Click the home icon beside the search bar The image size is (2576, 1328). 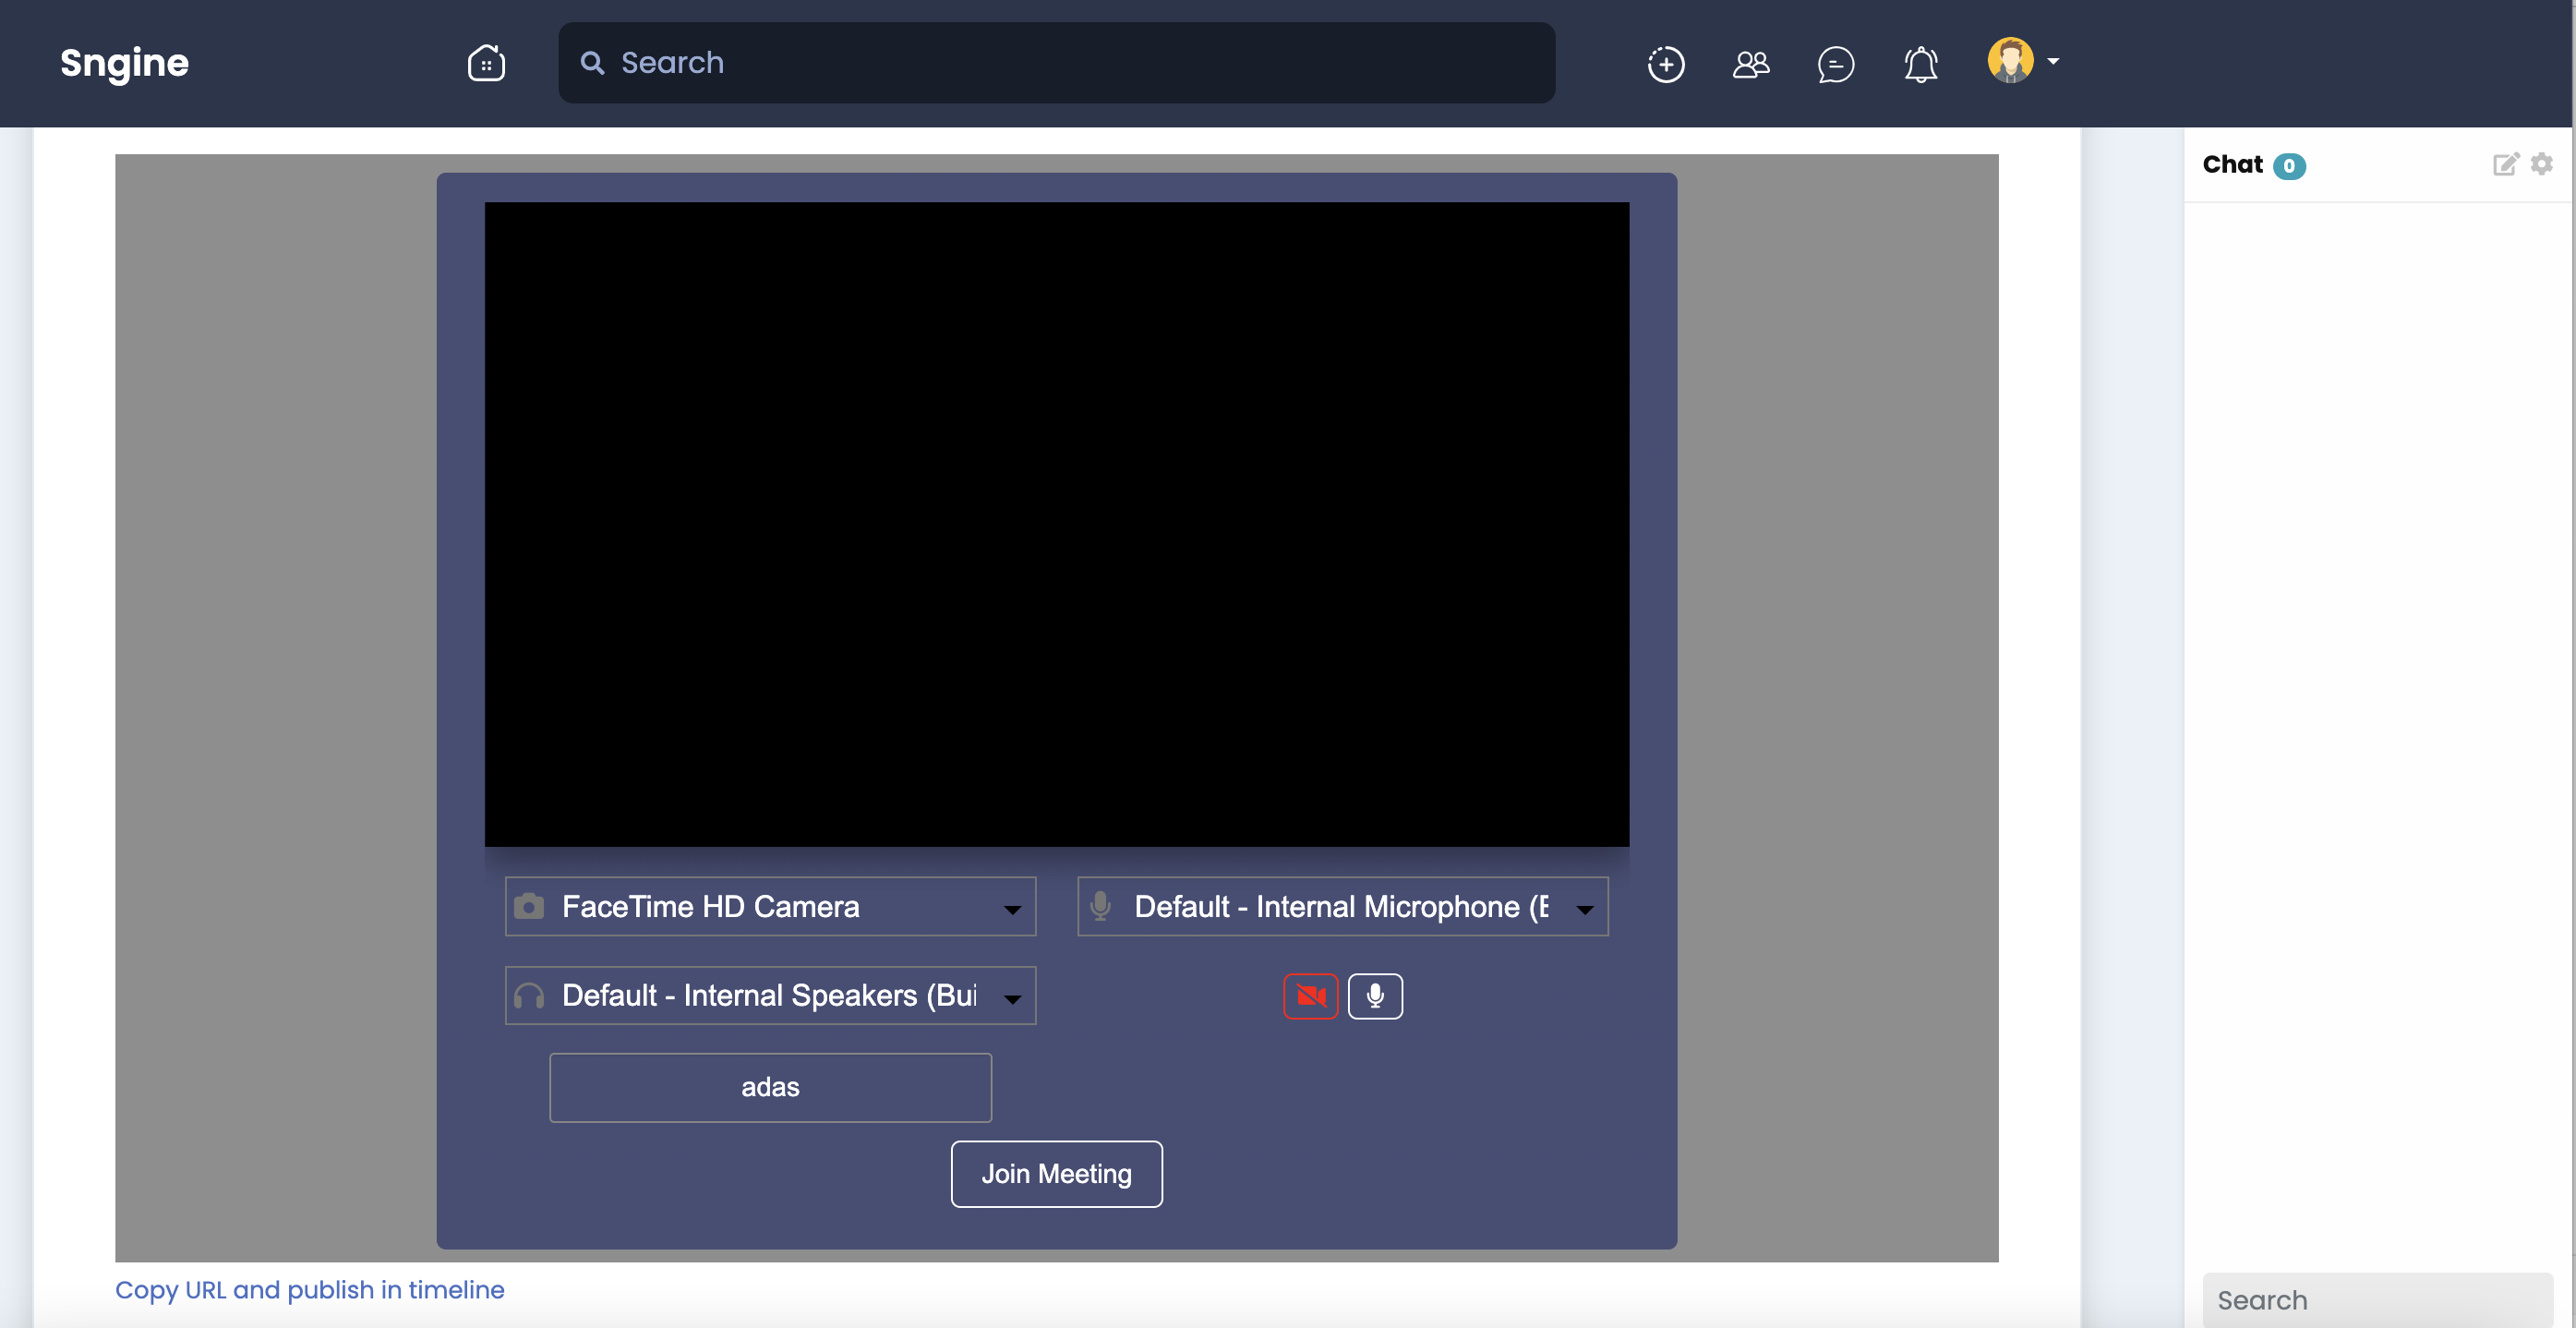486,62
